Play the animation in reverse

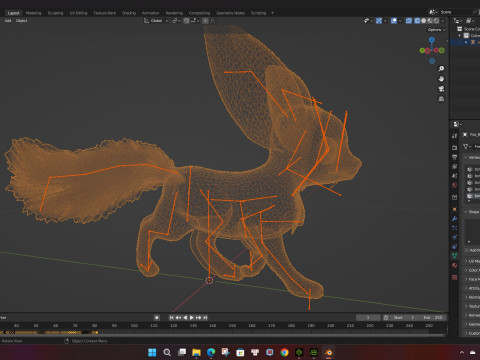point(185,318)
